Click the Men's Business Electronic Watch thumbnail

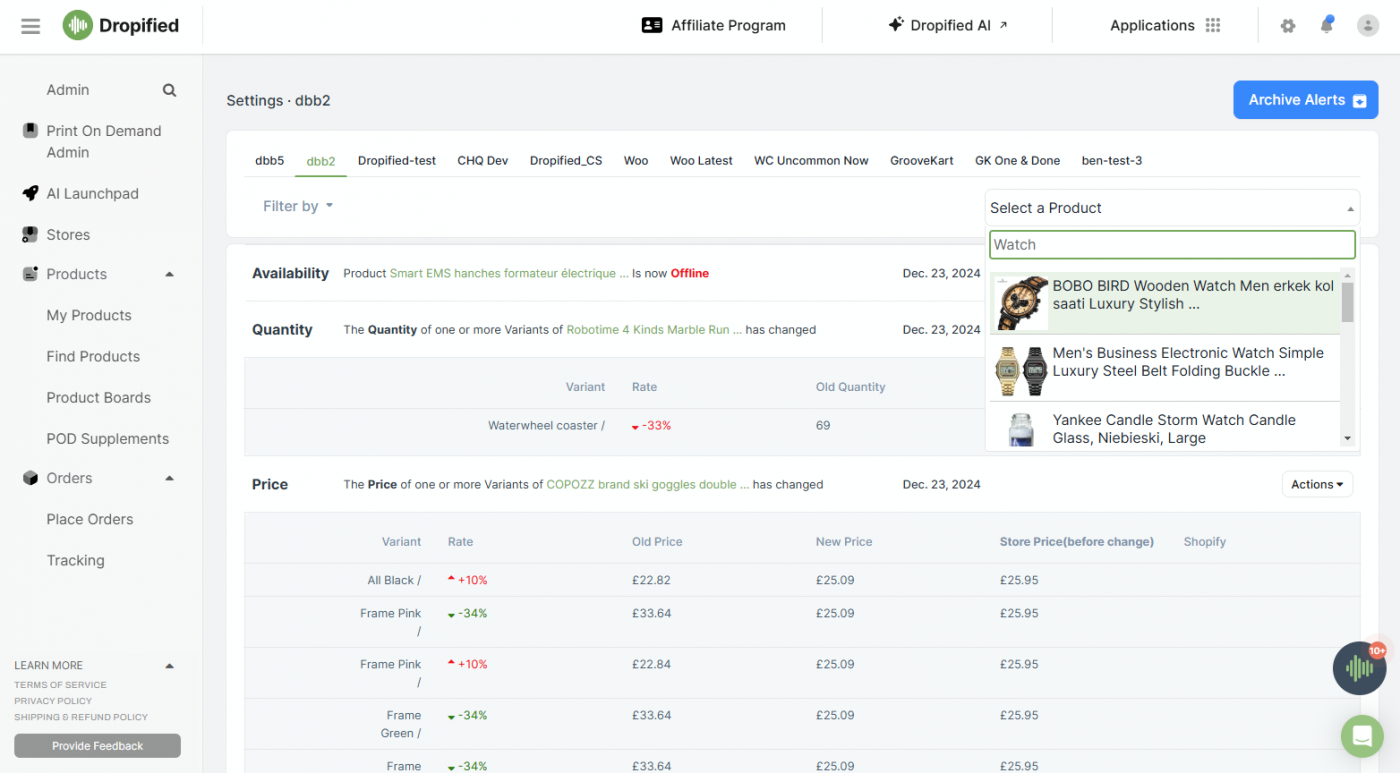point(1021,370)
